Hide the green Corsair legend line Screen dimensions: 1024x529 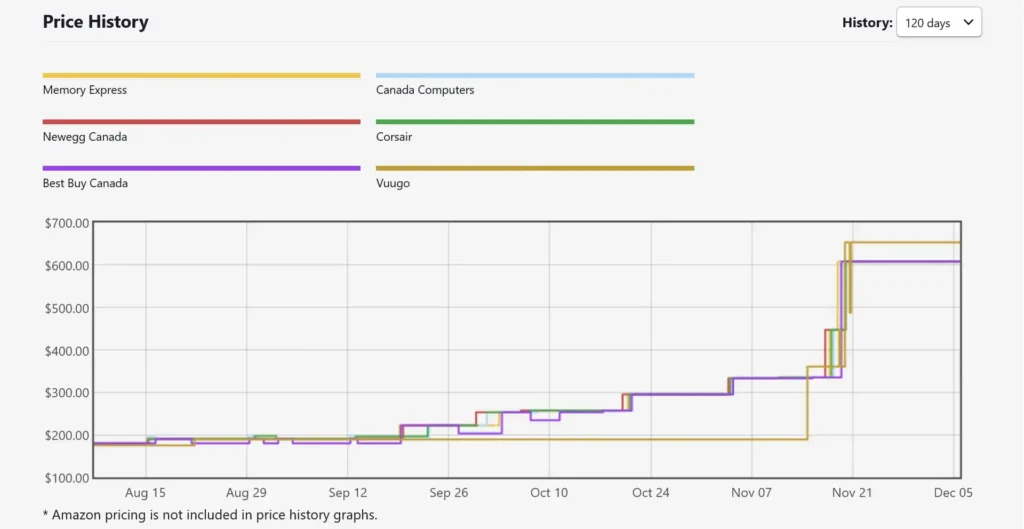point(534,122)
